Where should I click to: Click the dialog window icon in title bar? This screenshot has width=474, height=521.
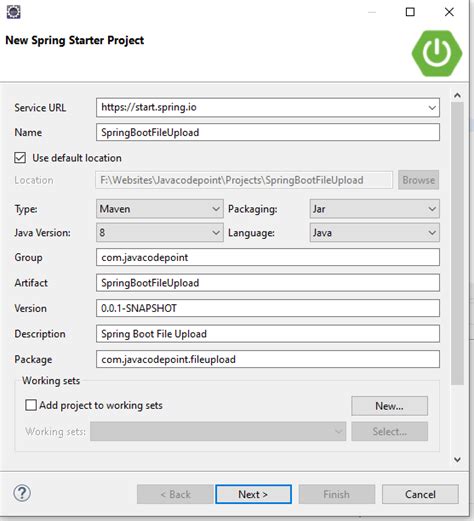(14, 12)
